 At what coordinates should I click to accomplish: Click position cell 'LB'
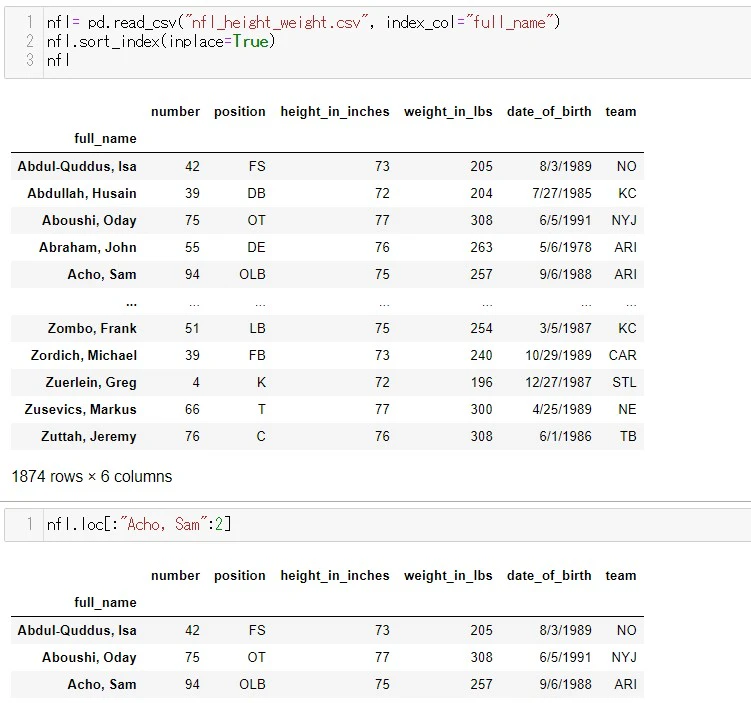pos(257,328)
